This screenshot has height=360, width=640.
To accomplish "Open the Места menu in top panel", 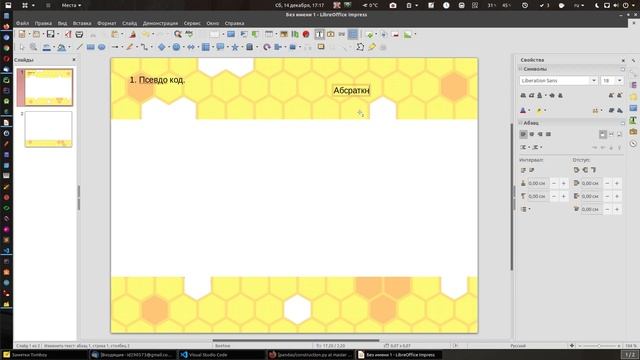I will (x=71, y=5).
